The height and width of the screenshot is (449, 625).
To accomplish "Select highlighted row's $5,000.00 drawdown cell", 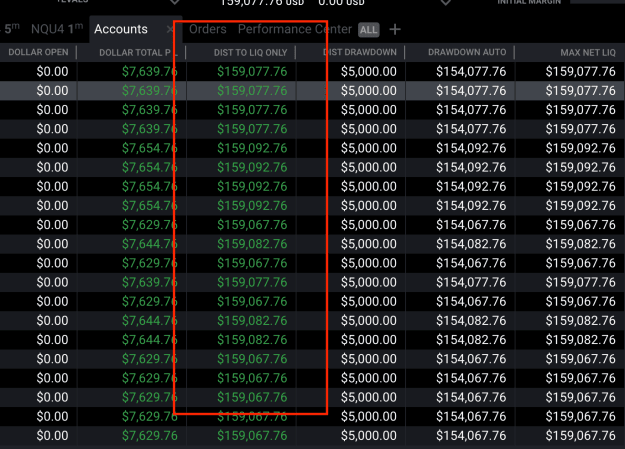I will (369, 91).
